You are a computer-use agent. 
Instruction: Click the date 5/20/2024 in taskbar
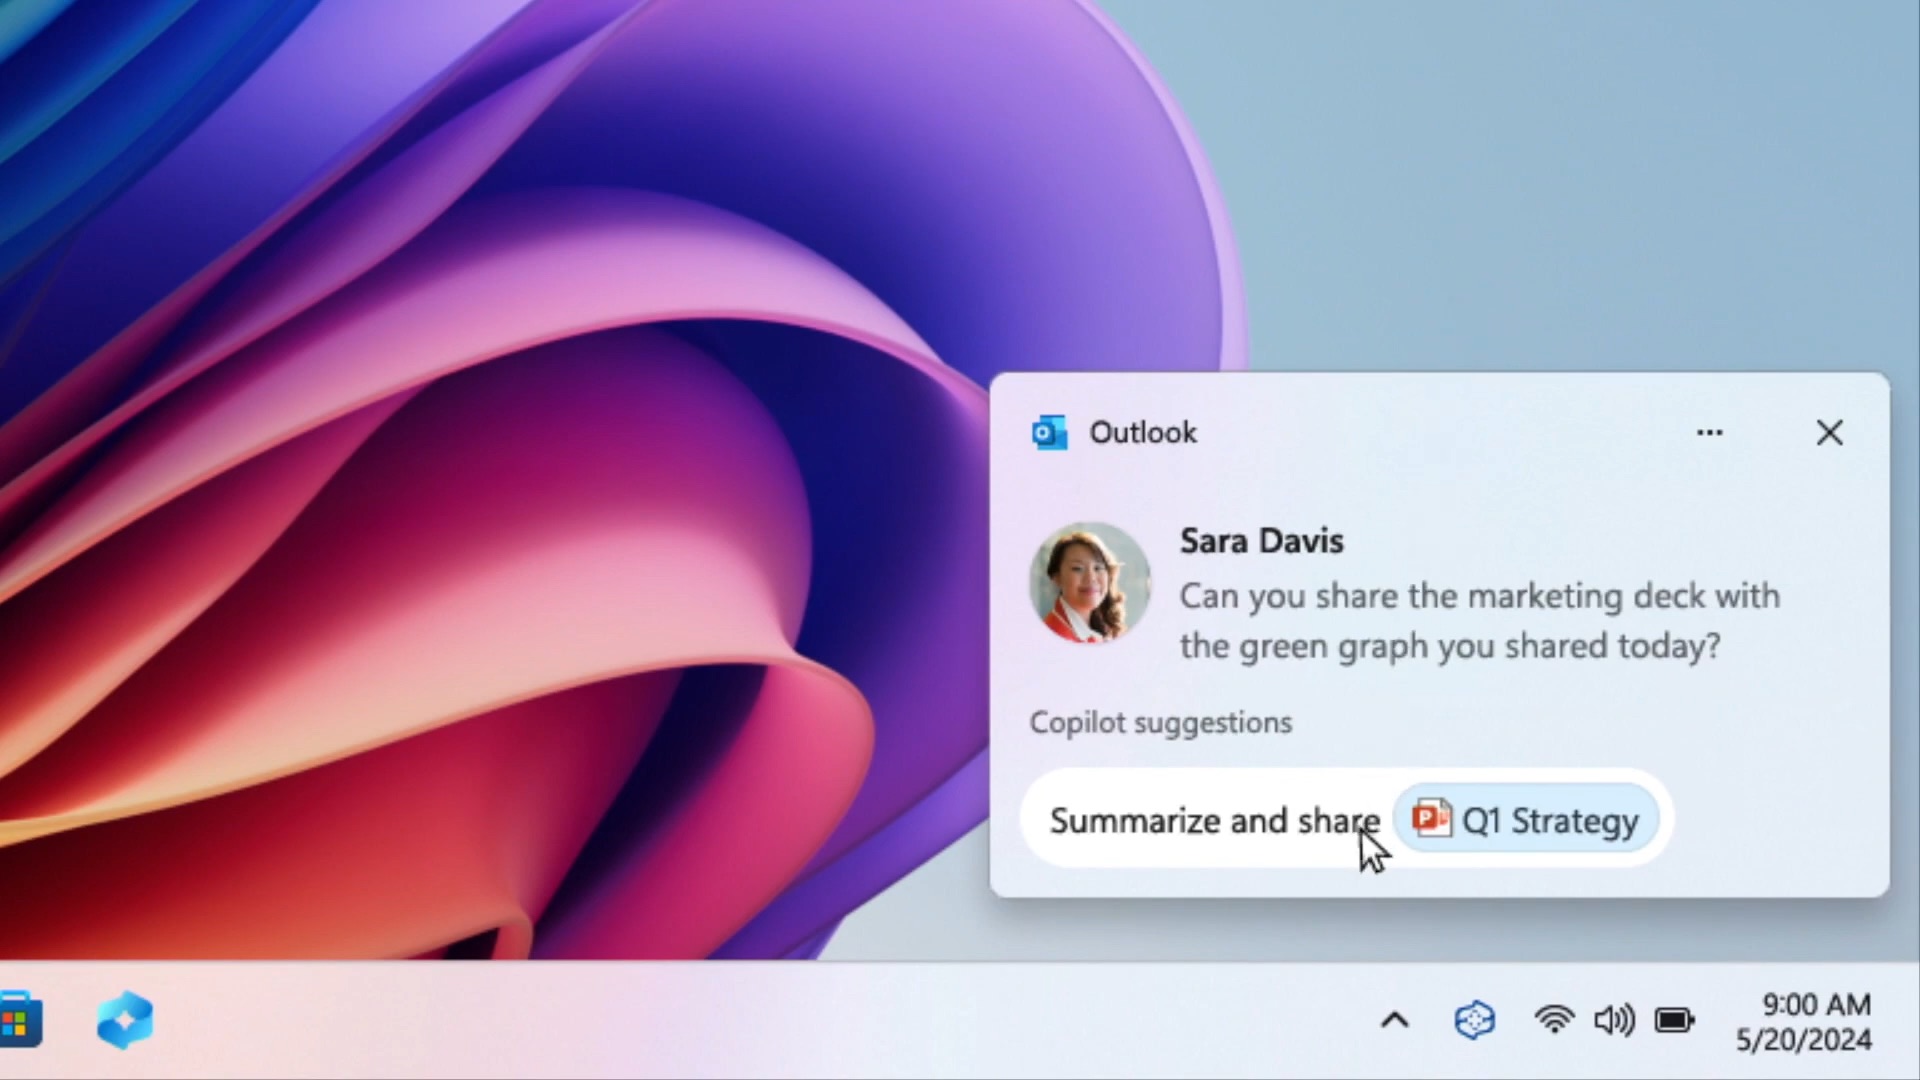pyautogui.click(x=1804, y=1040)
